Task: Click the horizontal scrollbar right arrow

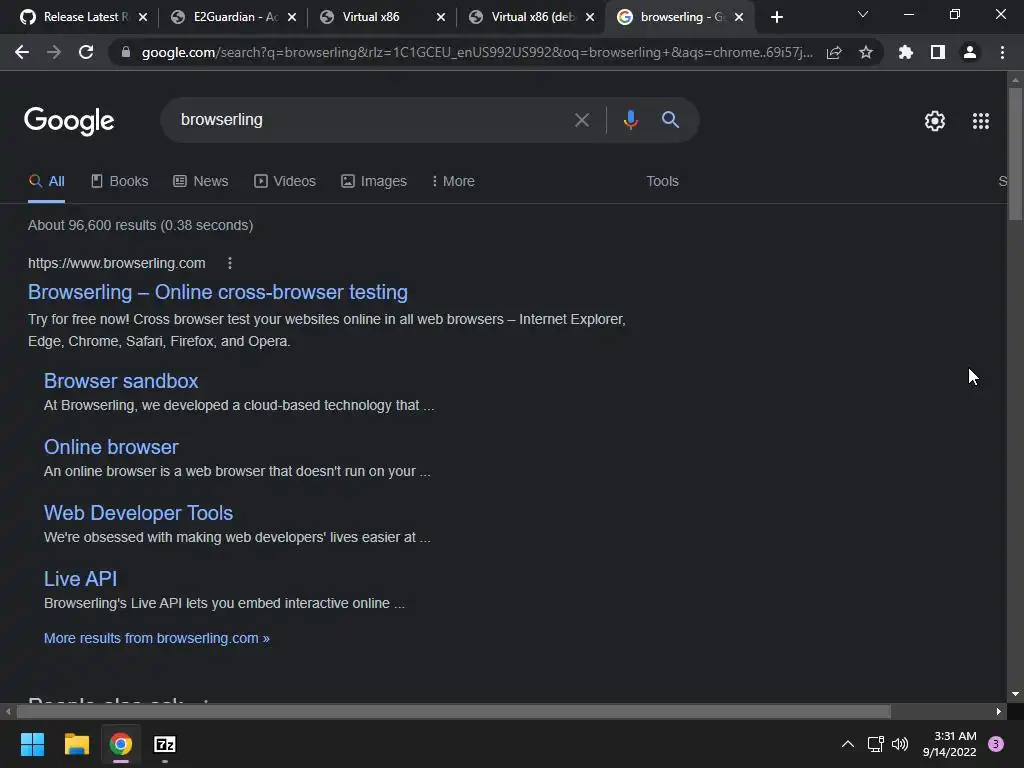Action: point(999,711)
